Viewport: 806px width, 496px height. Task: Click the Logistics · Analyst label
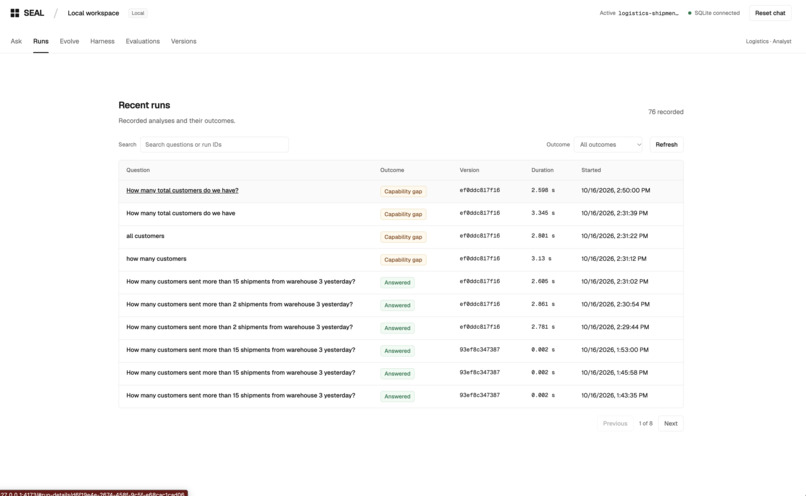(768, 41)
